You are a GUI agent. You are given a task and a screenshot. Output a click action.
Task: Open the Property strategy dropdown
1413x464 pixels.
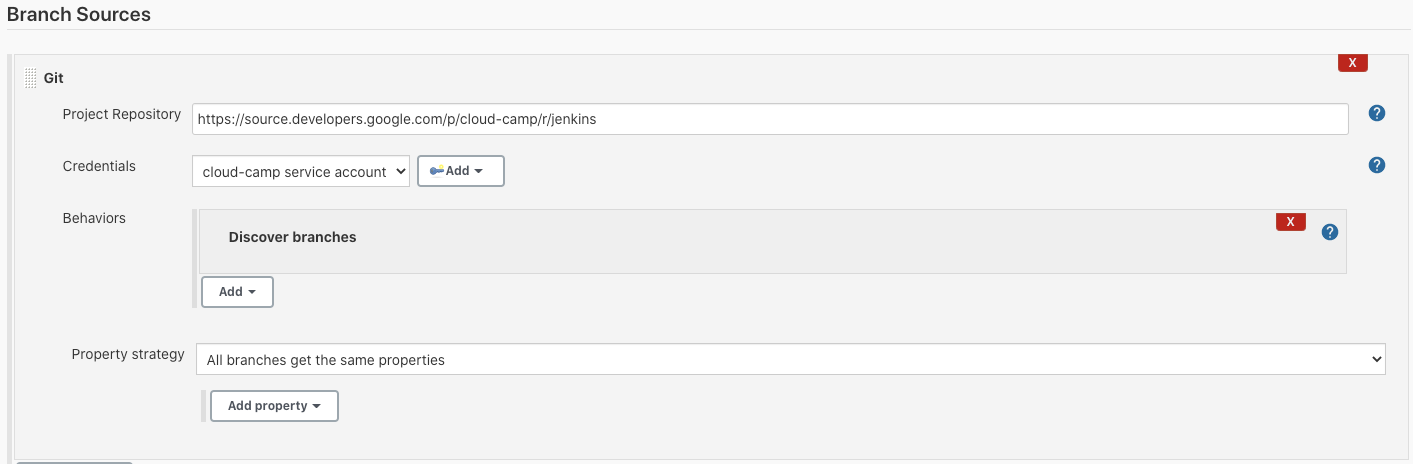791,359
